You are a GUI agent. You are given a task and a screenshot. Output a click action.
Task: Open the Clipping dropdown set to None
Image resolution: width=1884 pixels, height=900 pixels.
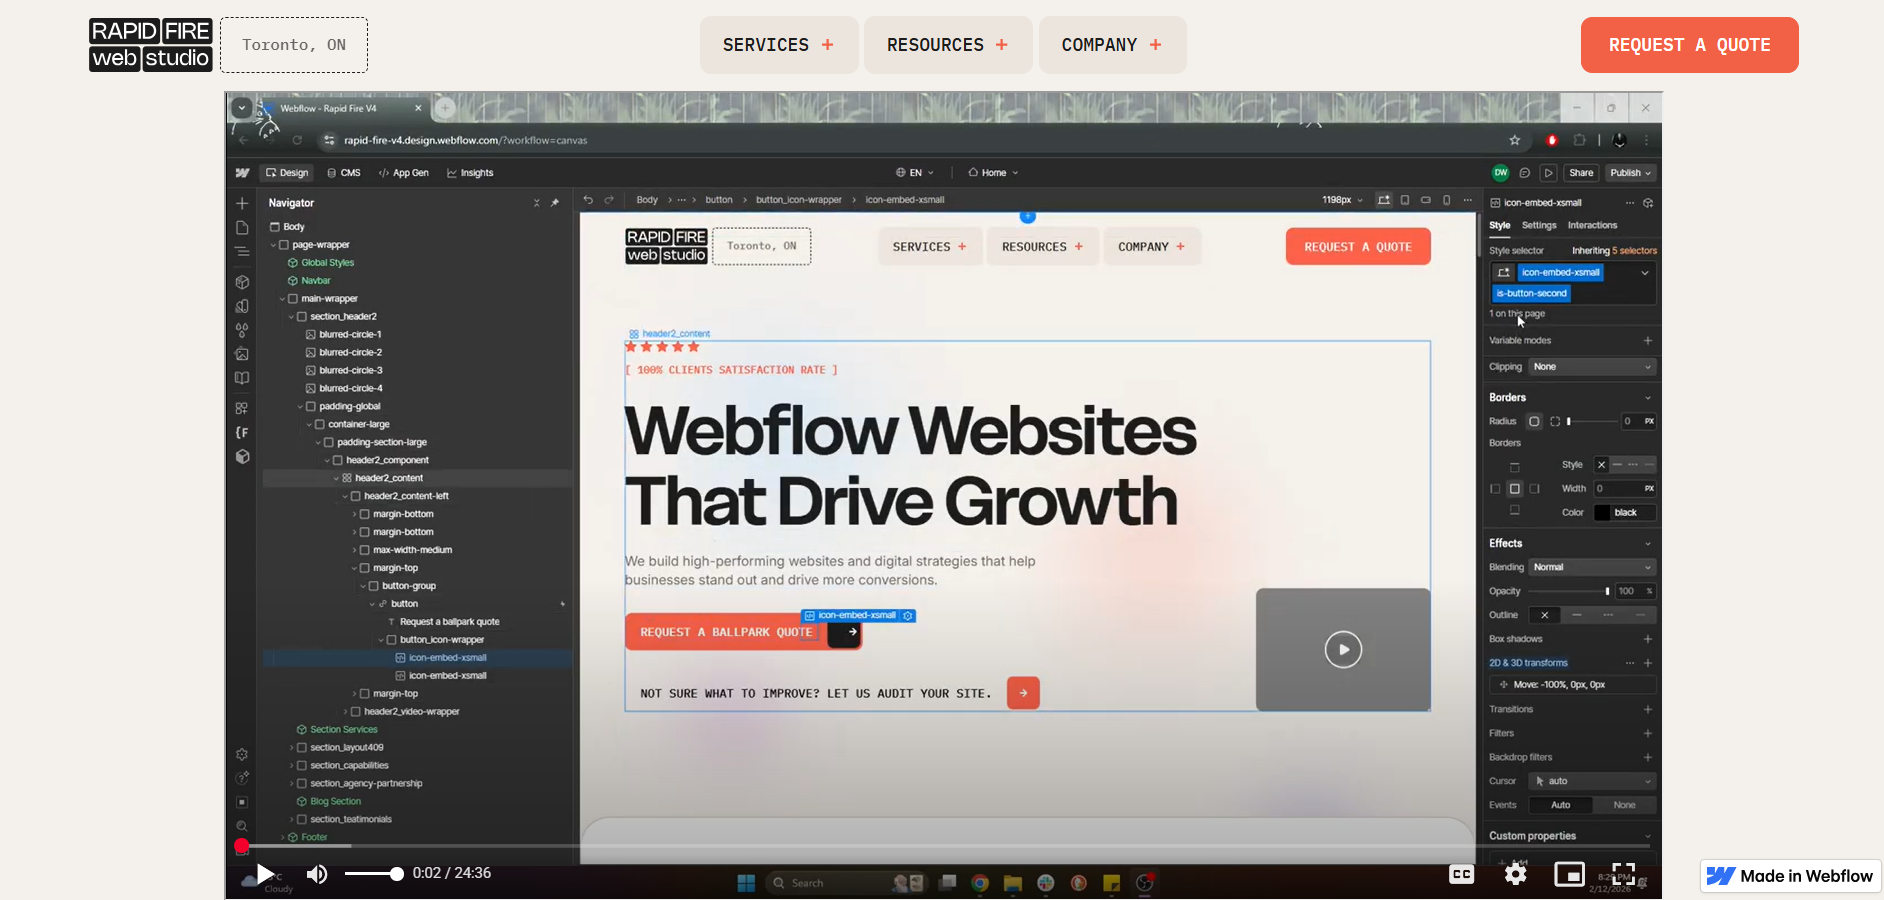point(1591,367)
